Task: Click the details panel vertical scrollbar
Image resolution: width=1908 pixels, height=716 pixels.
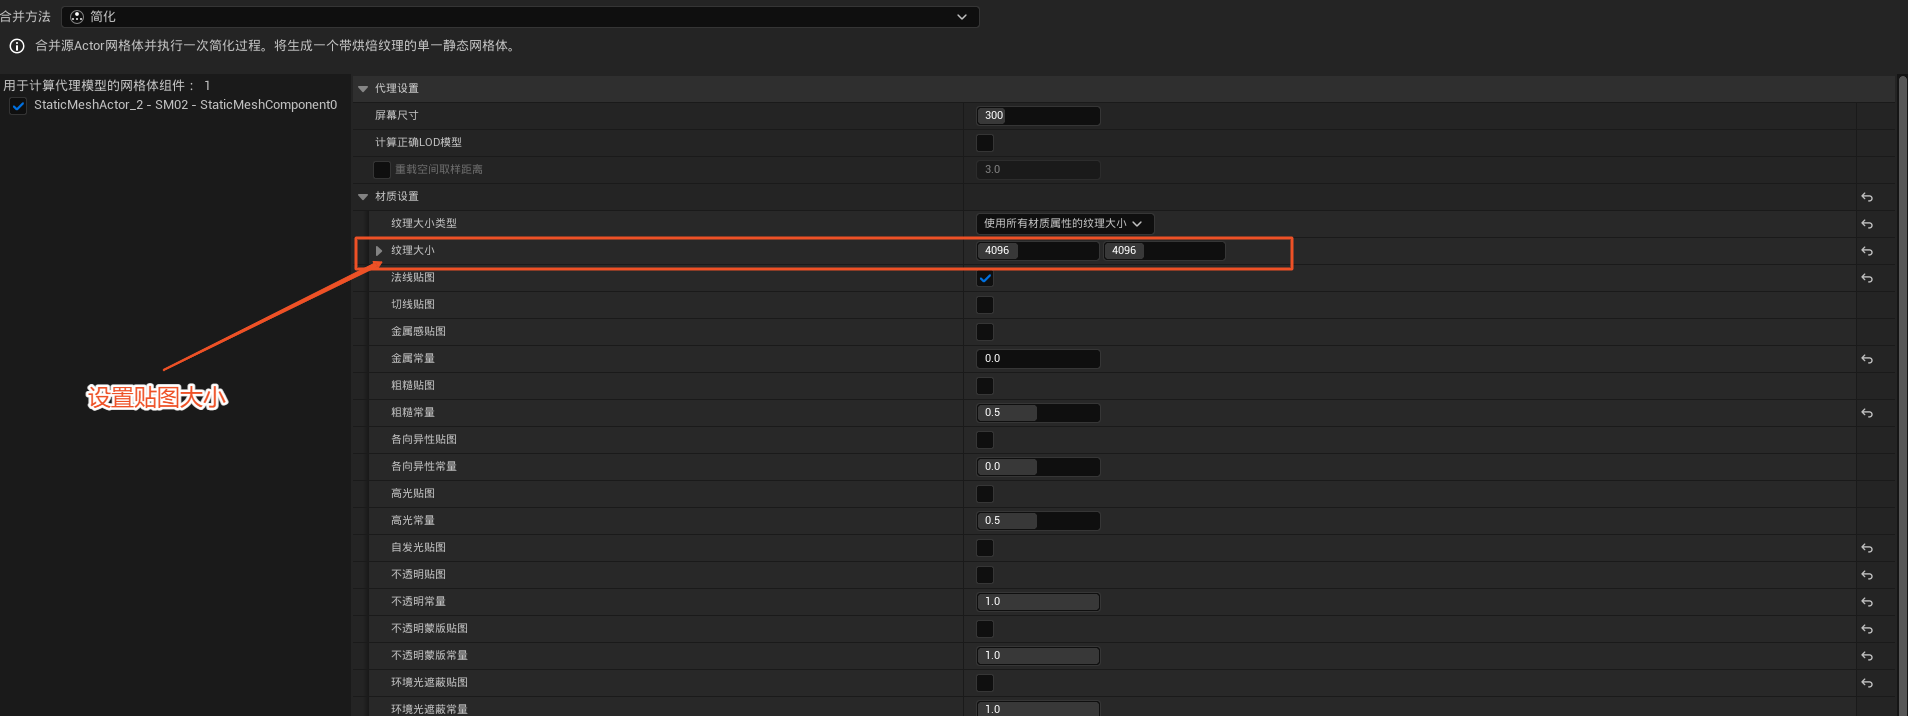Action: pos(1902,396)
